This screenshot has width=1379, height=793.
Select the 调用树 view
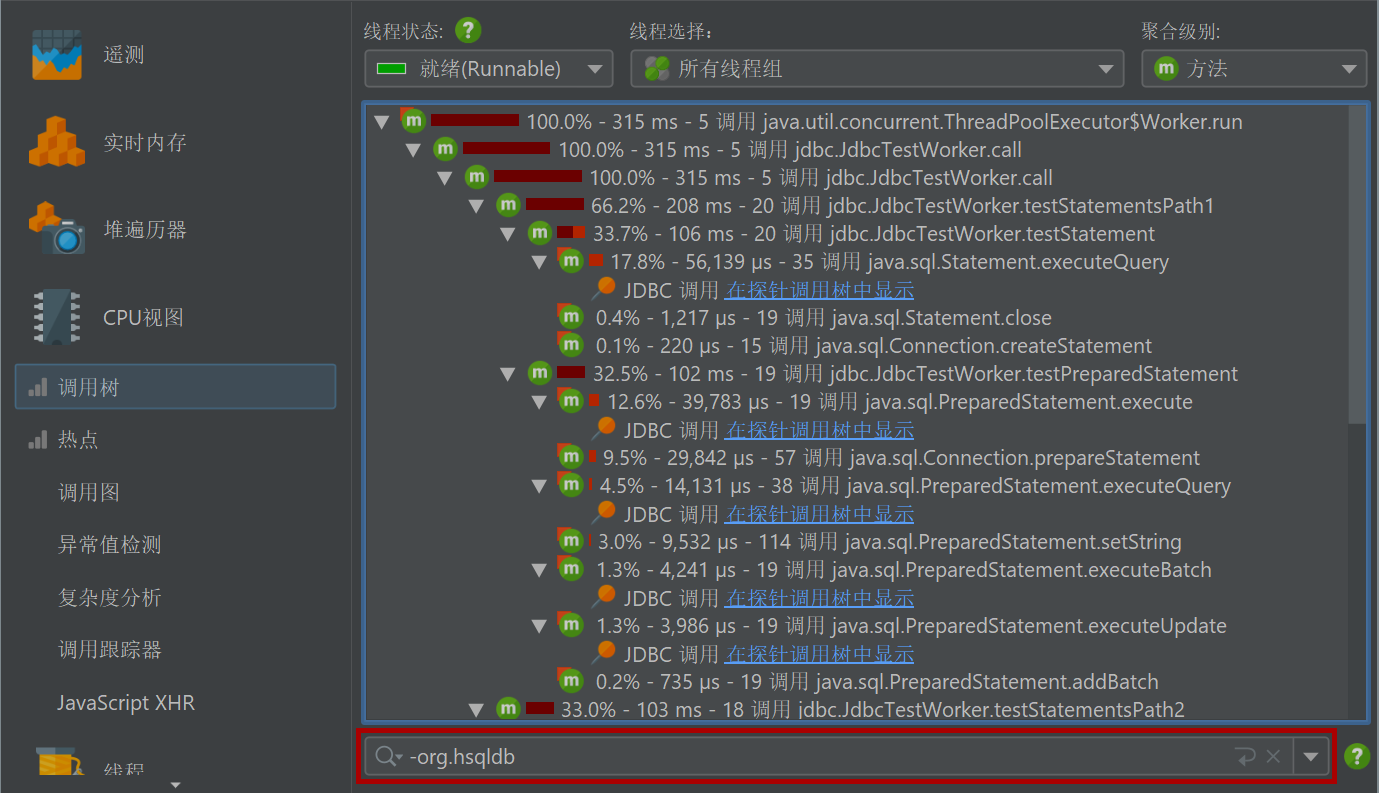point(175,387)
